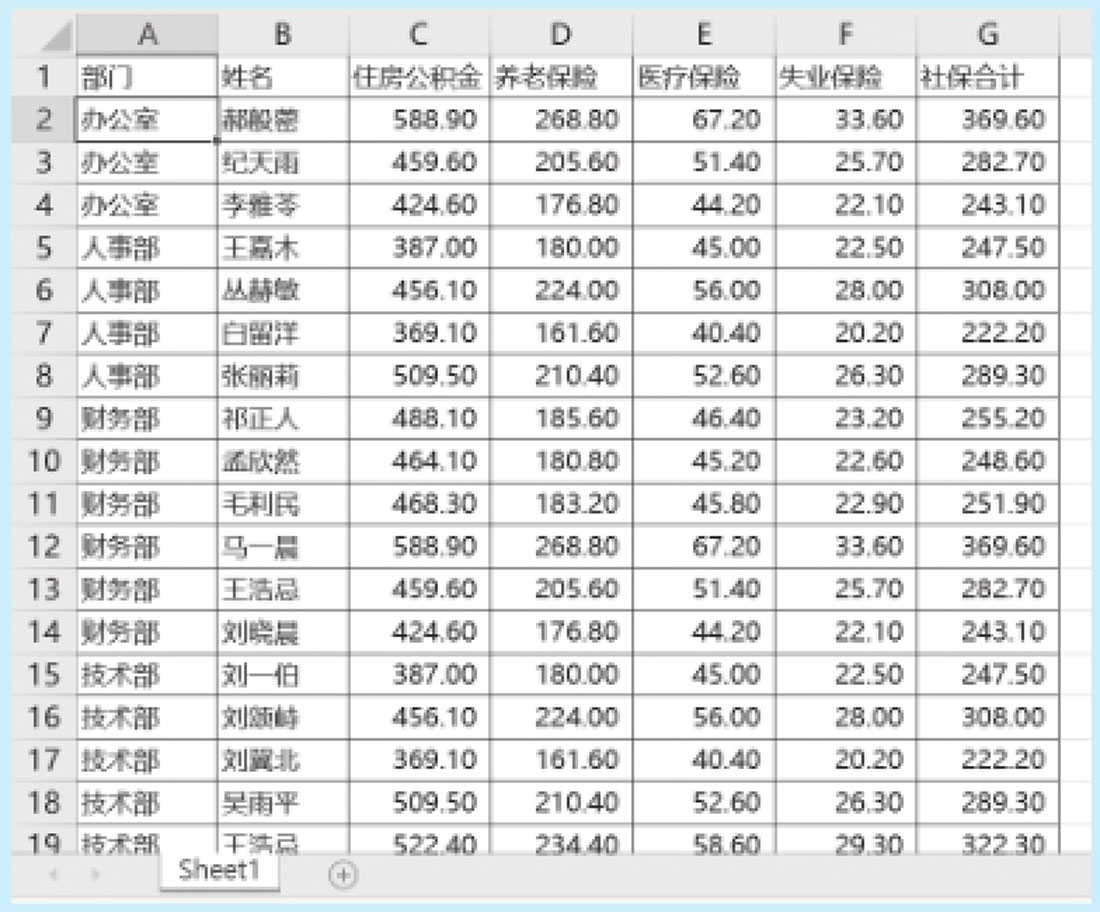
Task: Select the name cell 孟欣然
Action: pos(283,462)
